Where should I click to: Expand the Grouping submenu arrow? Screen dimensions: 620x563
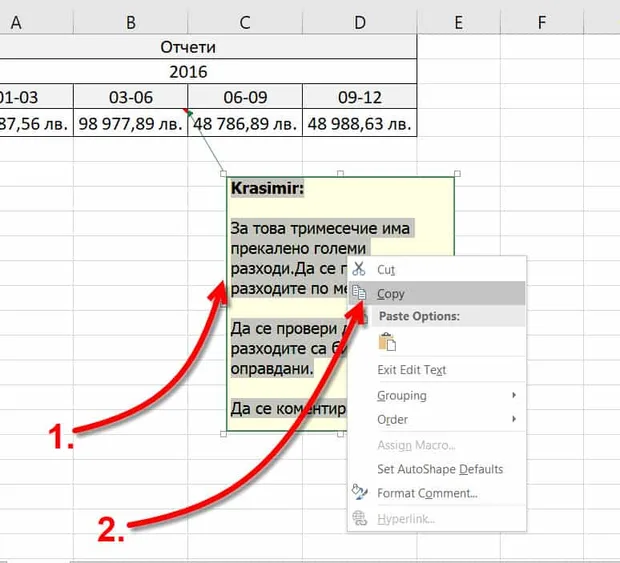(x=514, y=395)
